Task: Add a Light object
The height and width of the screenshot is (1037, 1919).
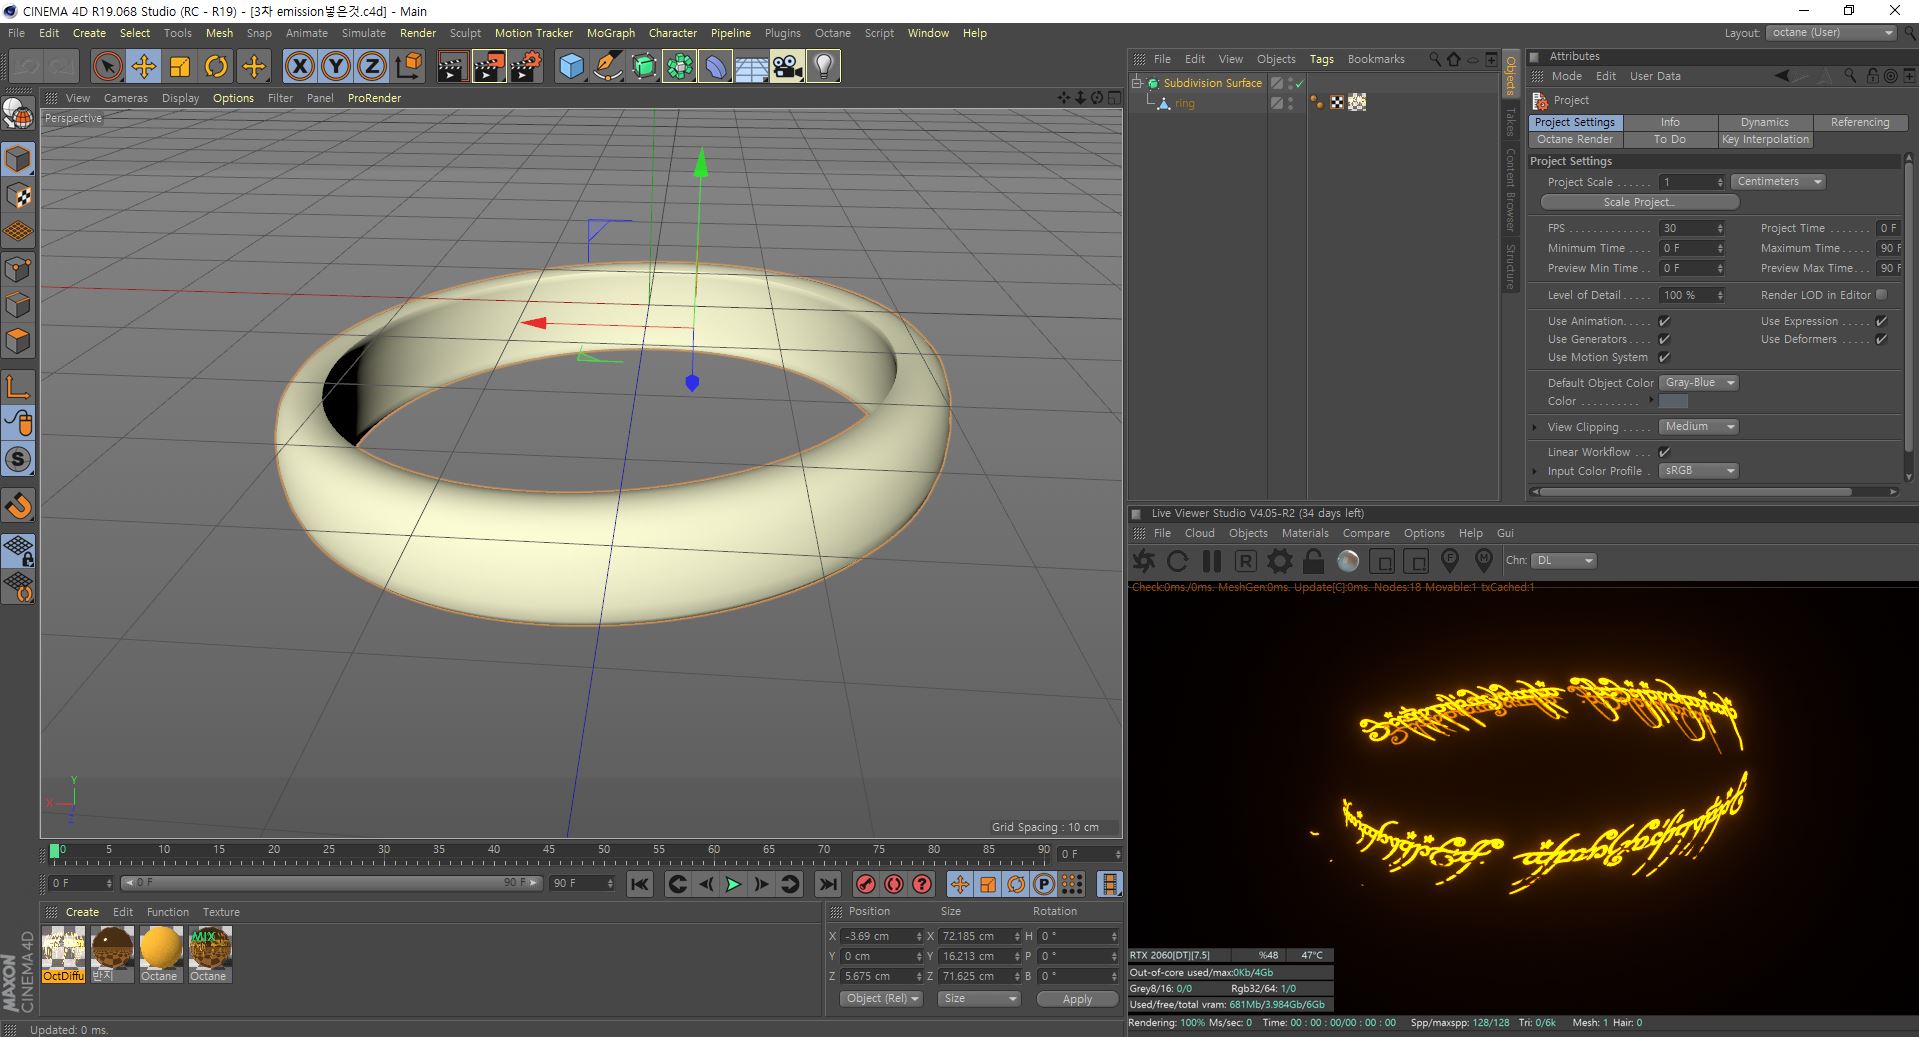Action: [x=823, y=67]
